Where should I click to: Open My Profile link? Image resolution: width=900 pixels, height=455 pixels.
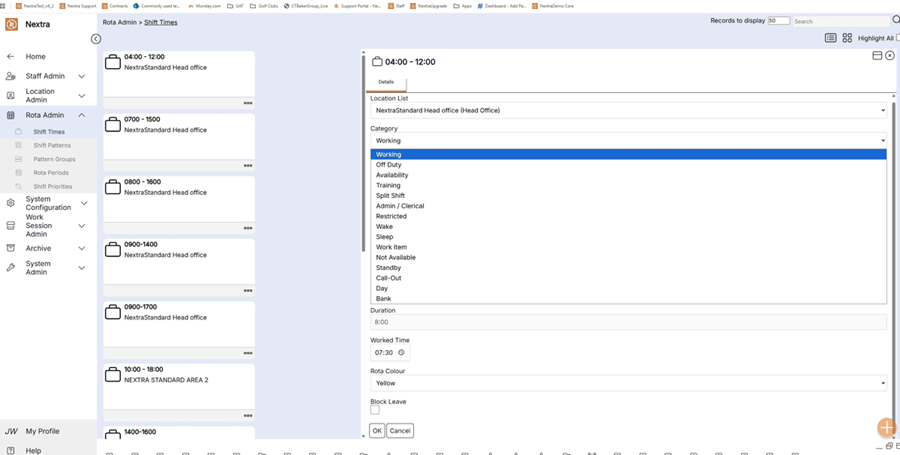[42, 431]
